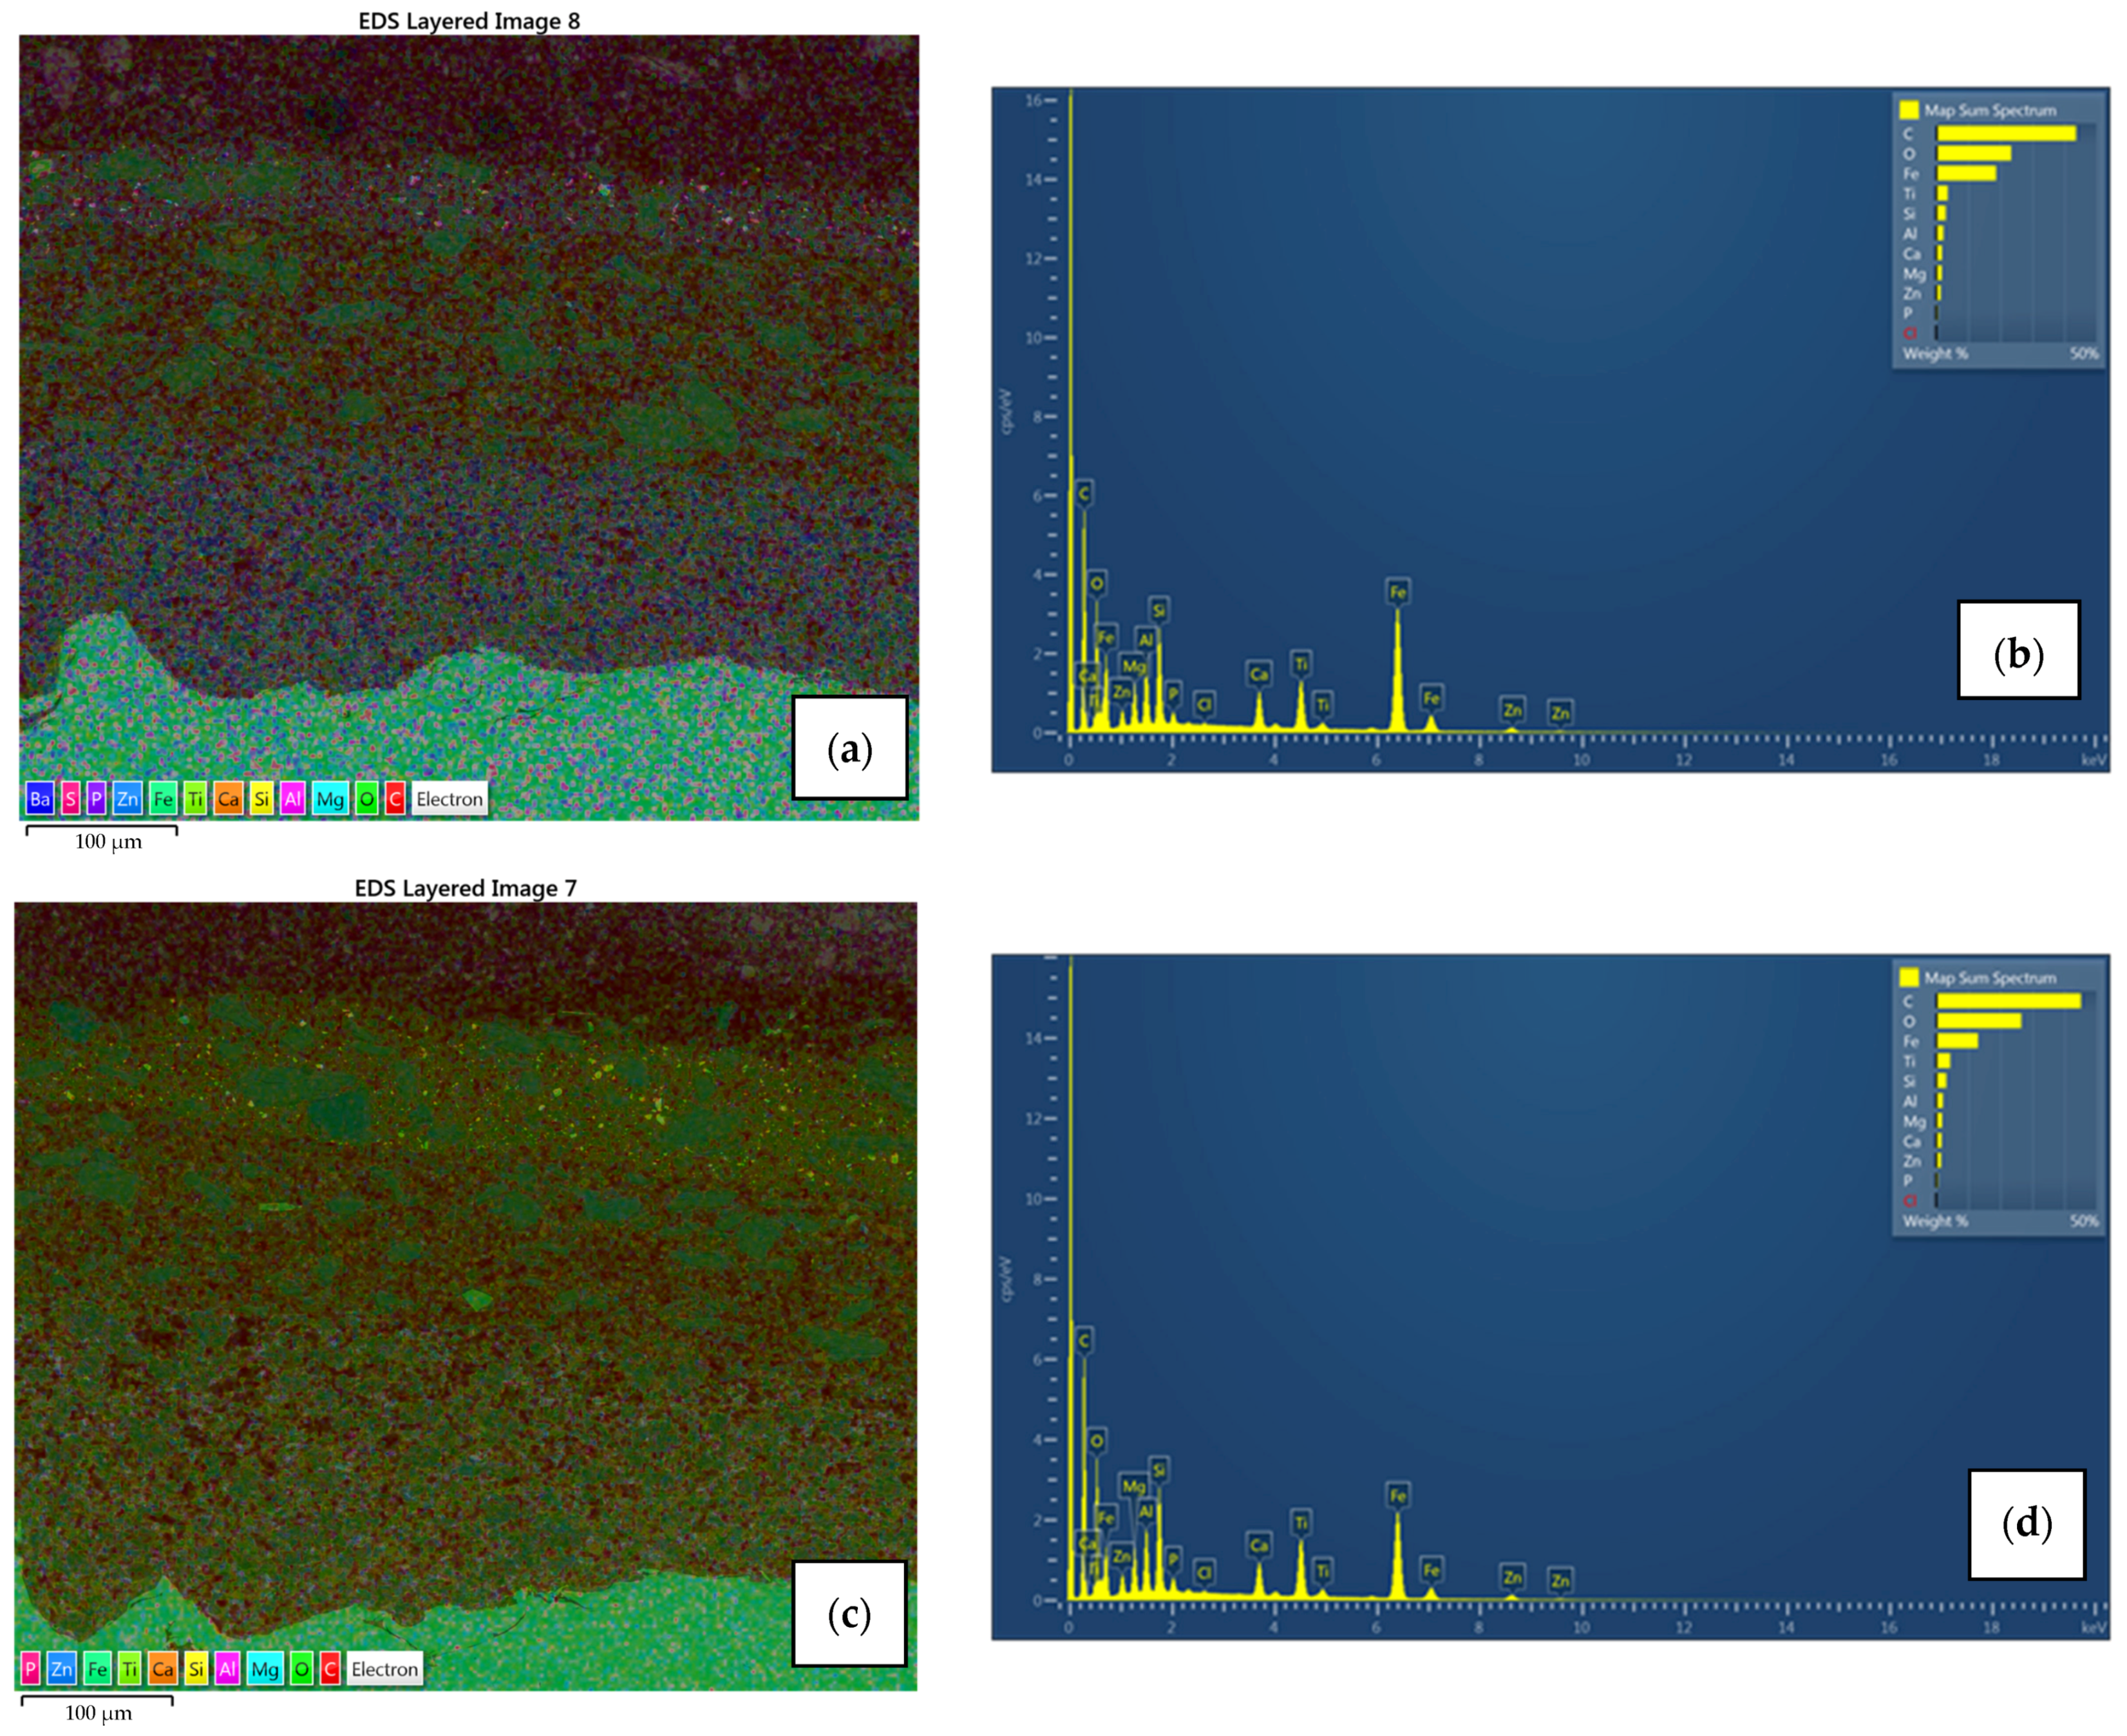Select the Fe element chip in legend (a)
The height and width of the screenshot is (1736, 2127).
point(163,799)
